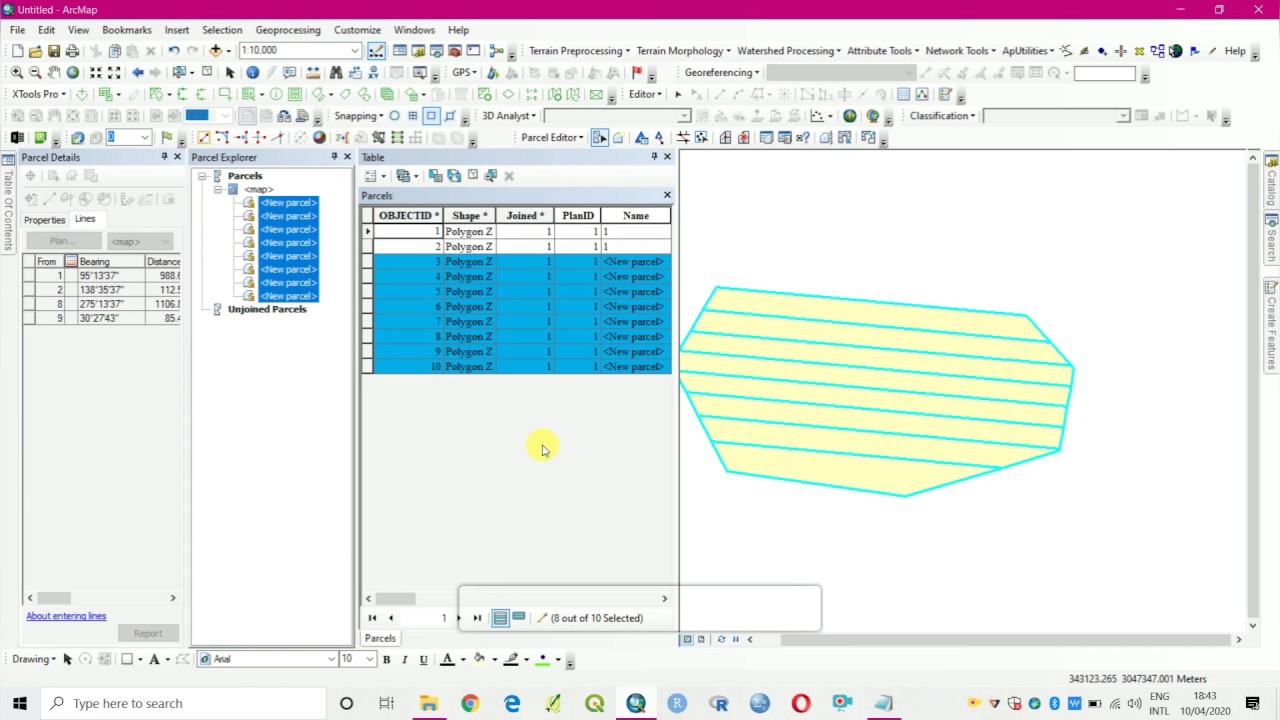
Task: Toggle Edge Snapping button
Action: (x=450, y=116)
